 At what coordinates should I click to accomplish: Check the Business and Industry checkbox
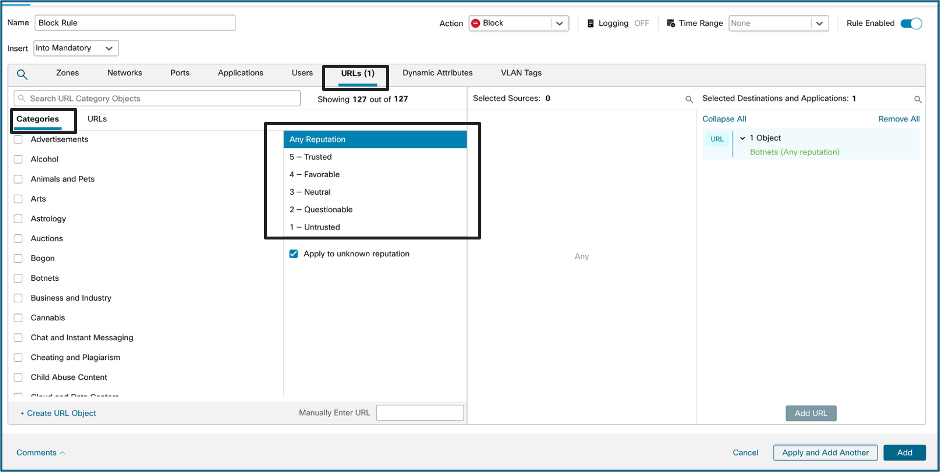point(19,298)
